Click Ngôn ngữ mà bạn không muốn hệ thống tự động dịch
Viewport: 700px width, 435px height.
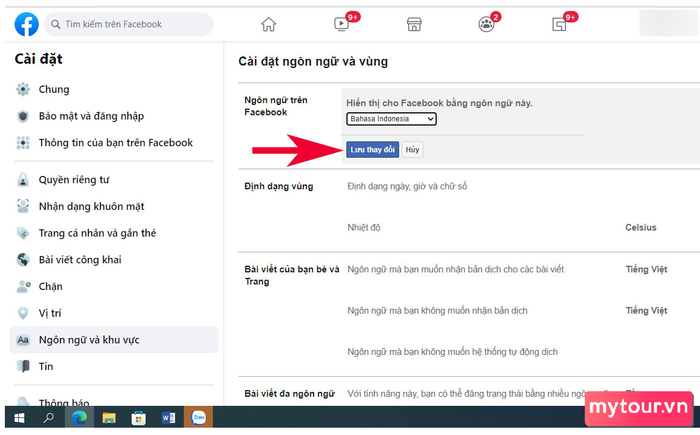[453, 352]
